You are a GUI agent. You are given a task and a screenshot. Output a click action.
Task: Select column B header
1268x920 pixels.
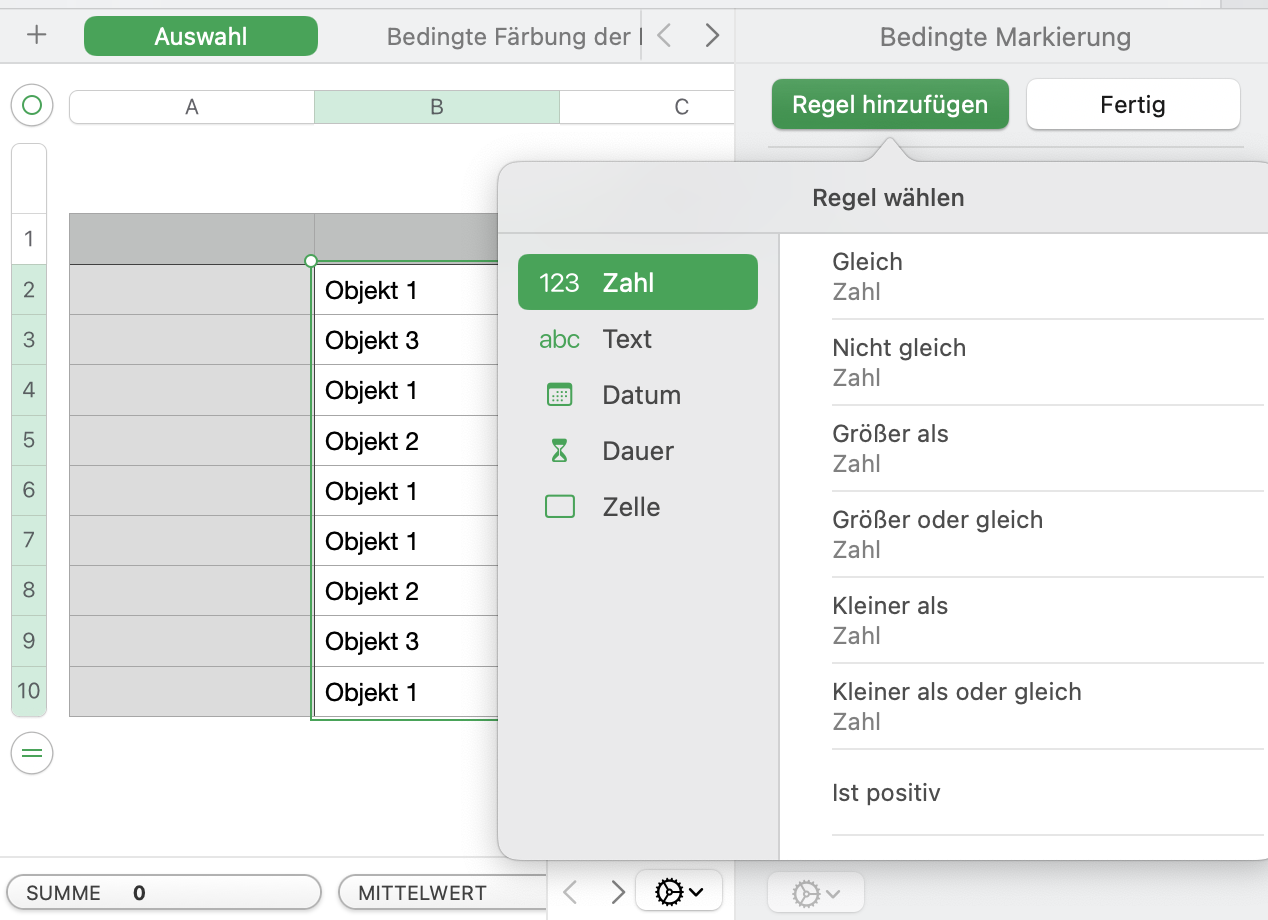[437, 107]
